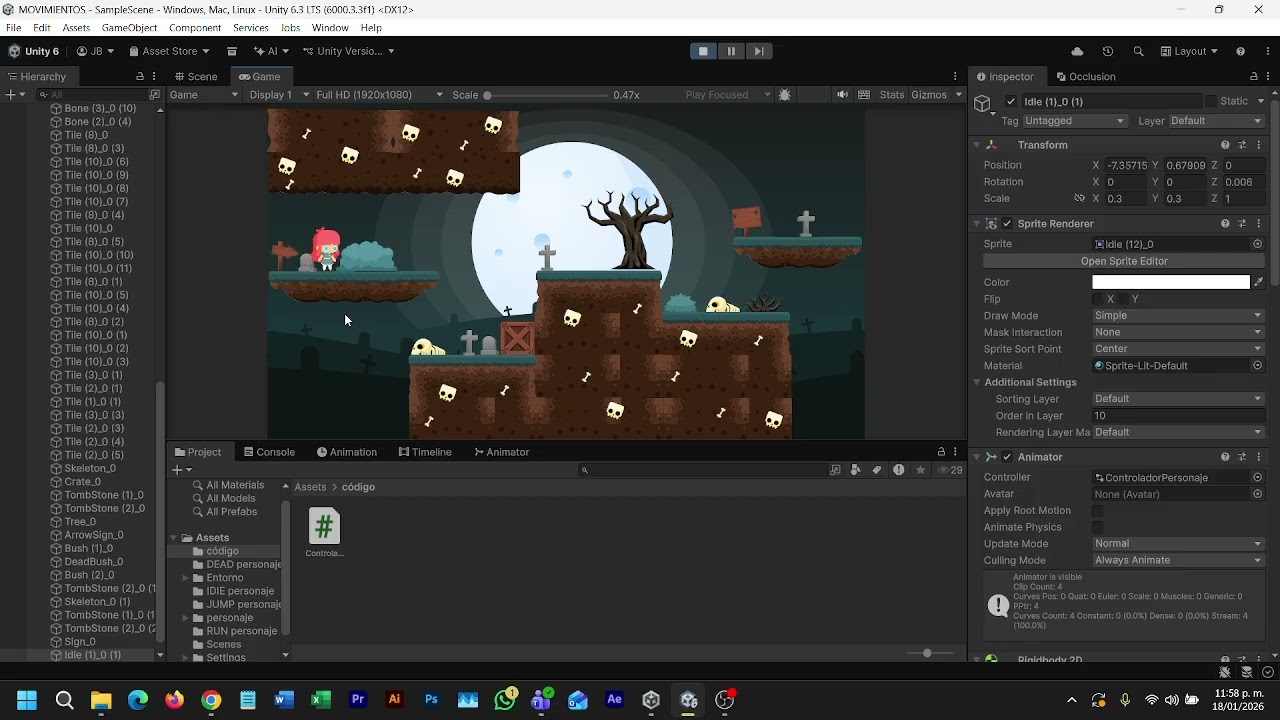The image size is (1280, 720).
Task: Open the Help question mark icon
Action: point(1240,51)
